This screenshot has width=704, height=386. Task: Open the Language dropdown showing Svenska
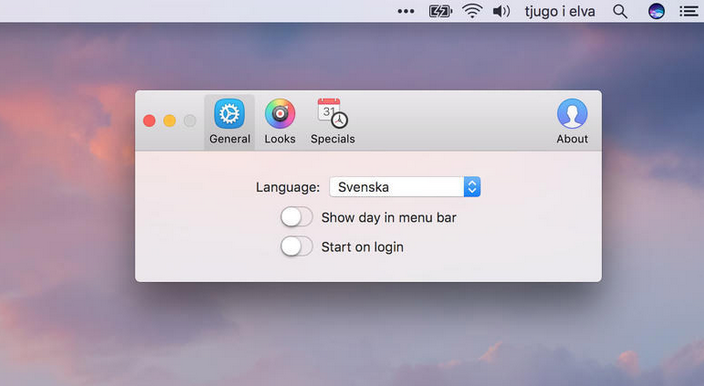tap(405, 187)
